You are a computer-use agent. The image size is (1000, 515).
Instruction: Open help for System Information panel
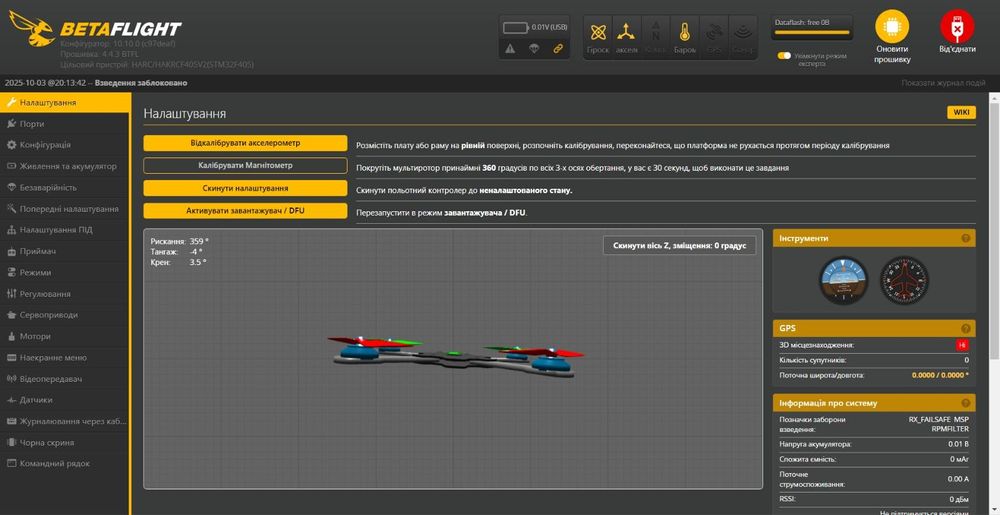966,403
